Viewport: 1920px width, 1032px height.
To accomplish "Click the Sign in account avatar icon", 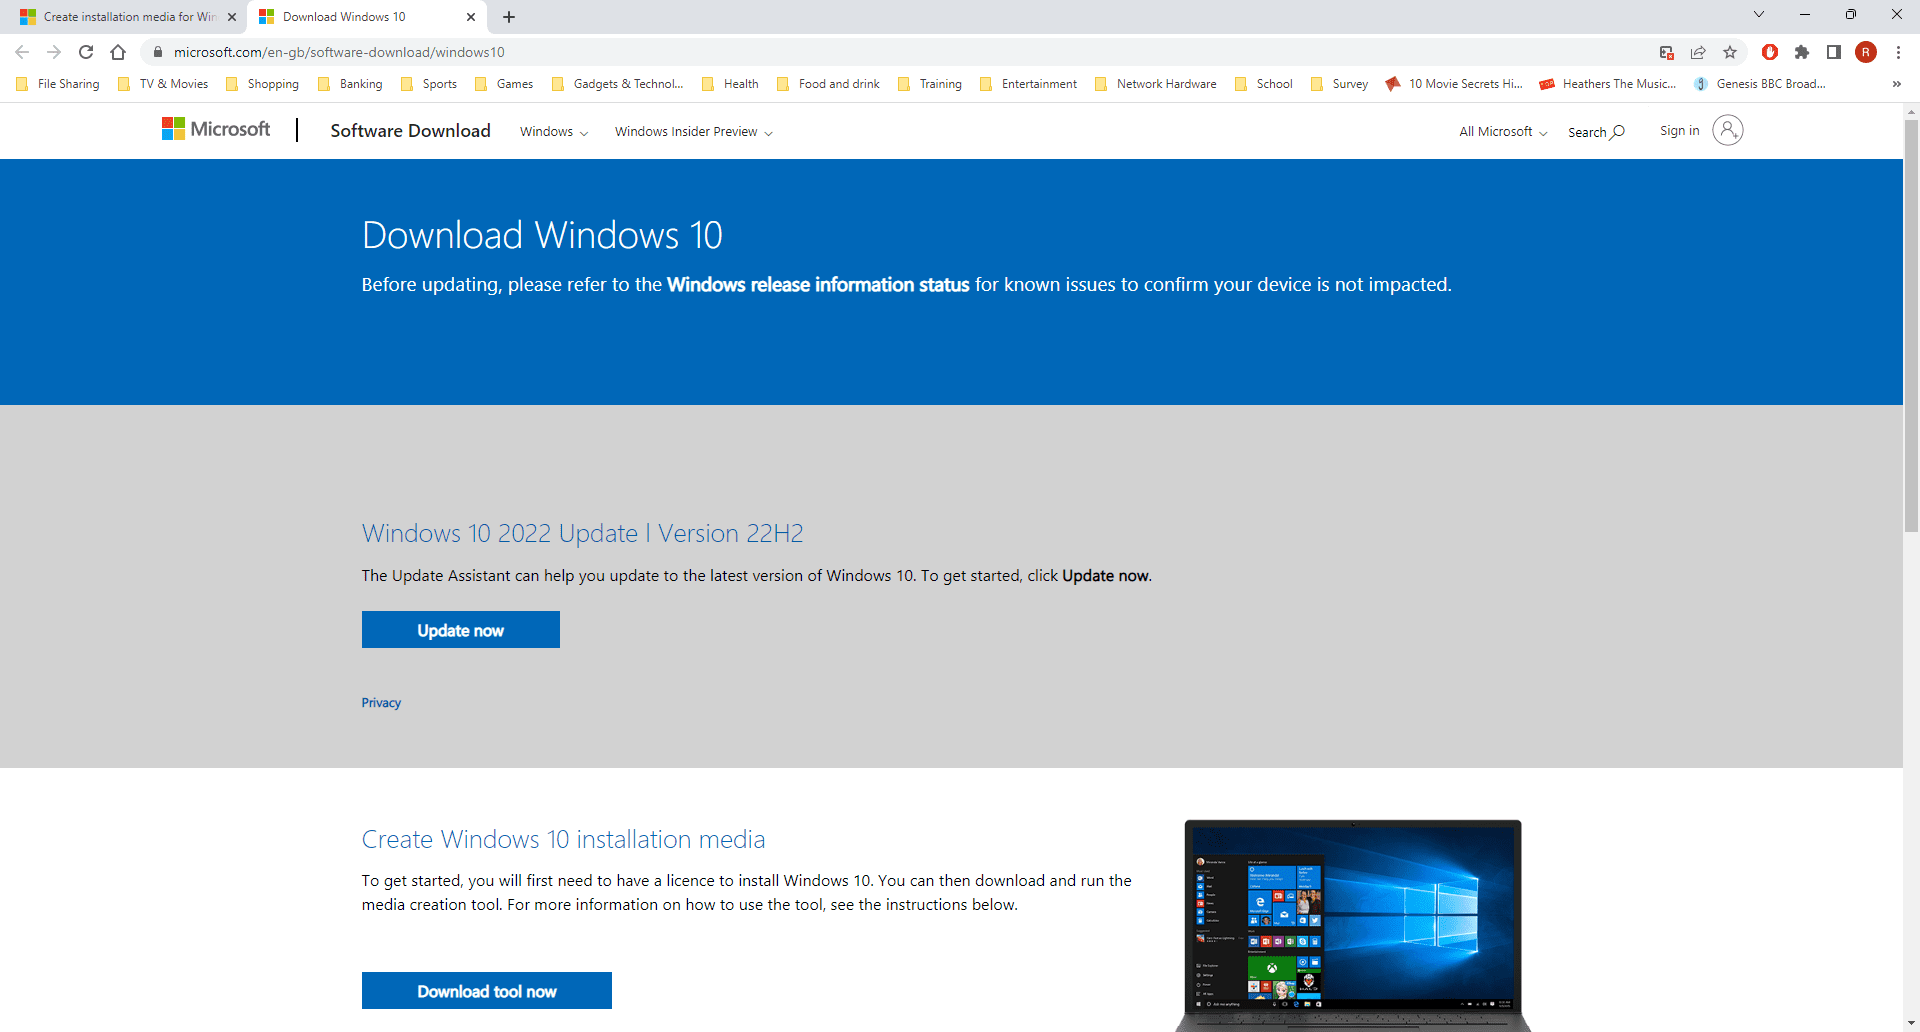I will tap(1727, 130).
